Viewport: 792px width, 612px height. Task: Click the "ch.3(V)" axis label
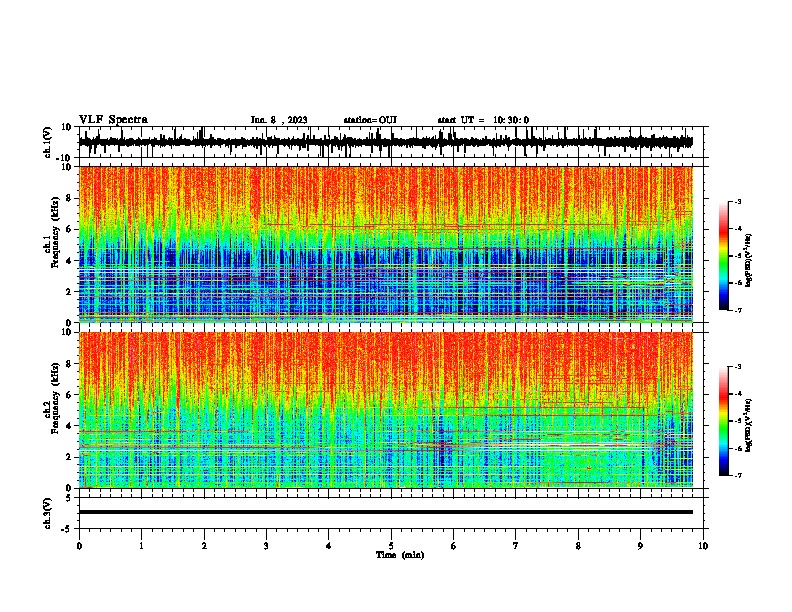click(48, 513)
